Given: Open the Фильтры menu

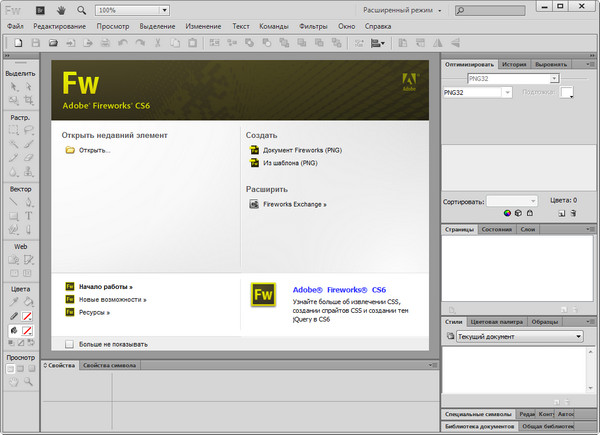Looking at the screenshot, I should (313, 24).
